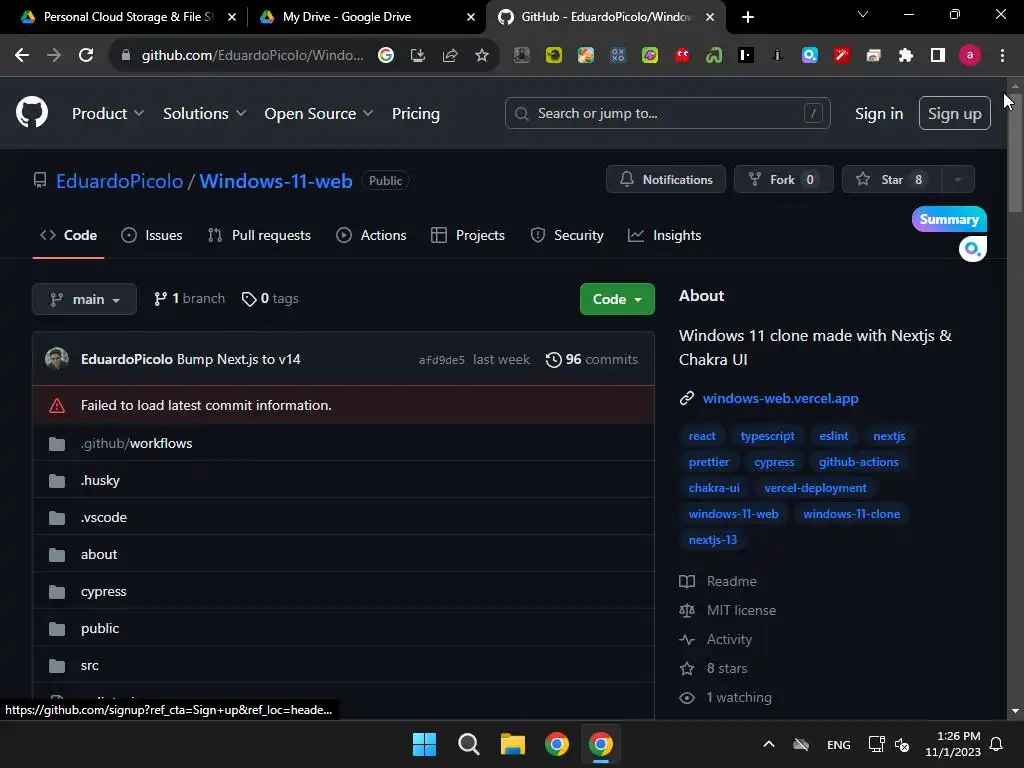Click the Sign up button
The width and height of the screenshot is (1024, 768).
pyautogui.click(x=955, y=114)
